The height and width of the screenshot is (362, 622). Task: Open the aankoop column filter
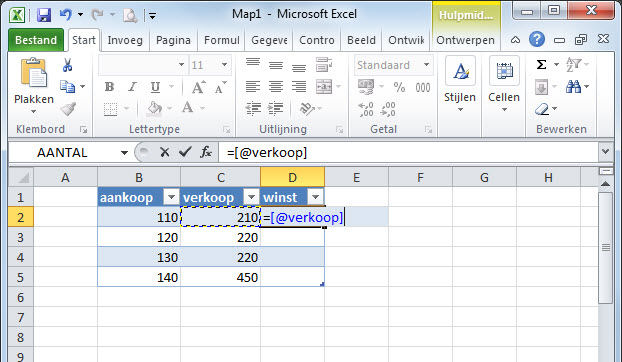click(x=171, y=197)
